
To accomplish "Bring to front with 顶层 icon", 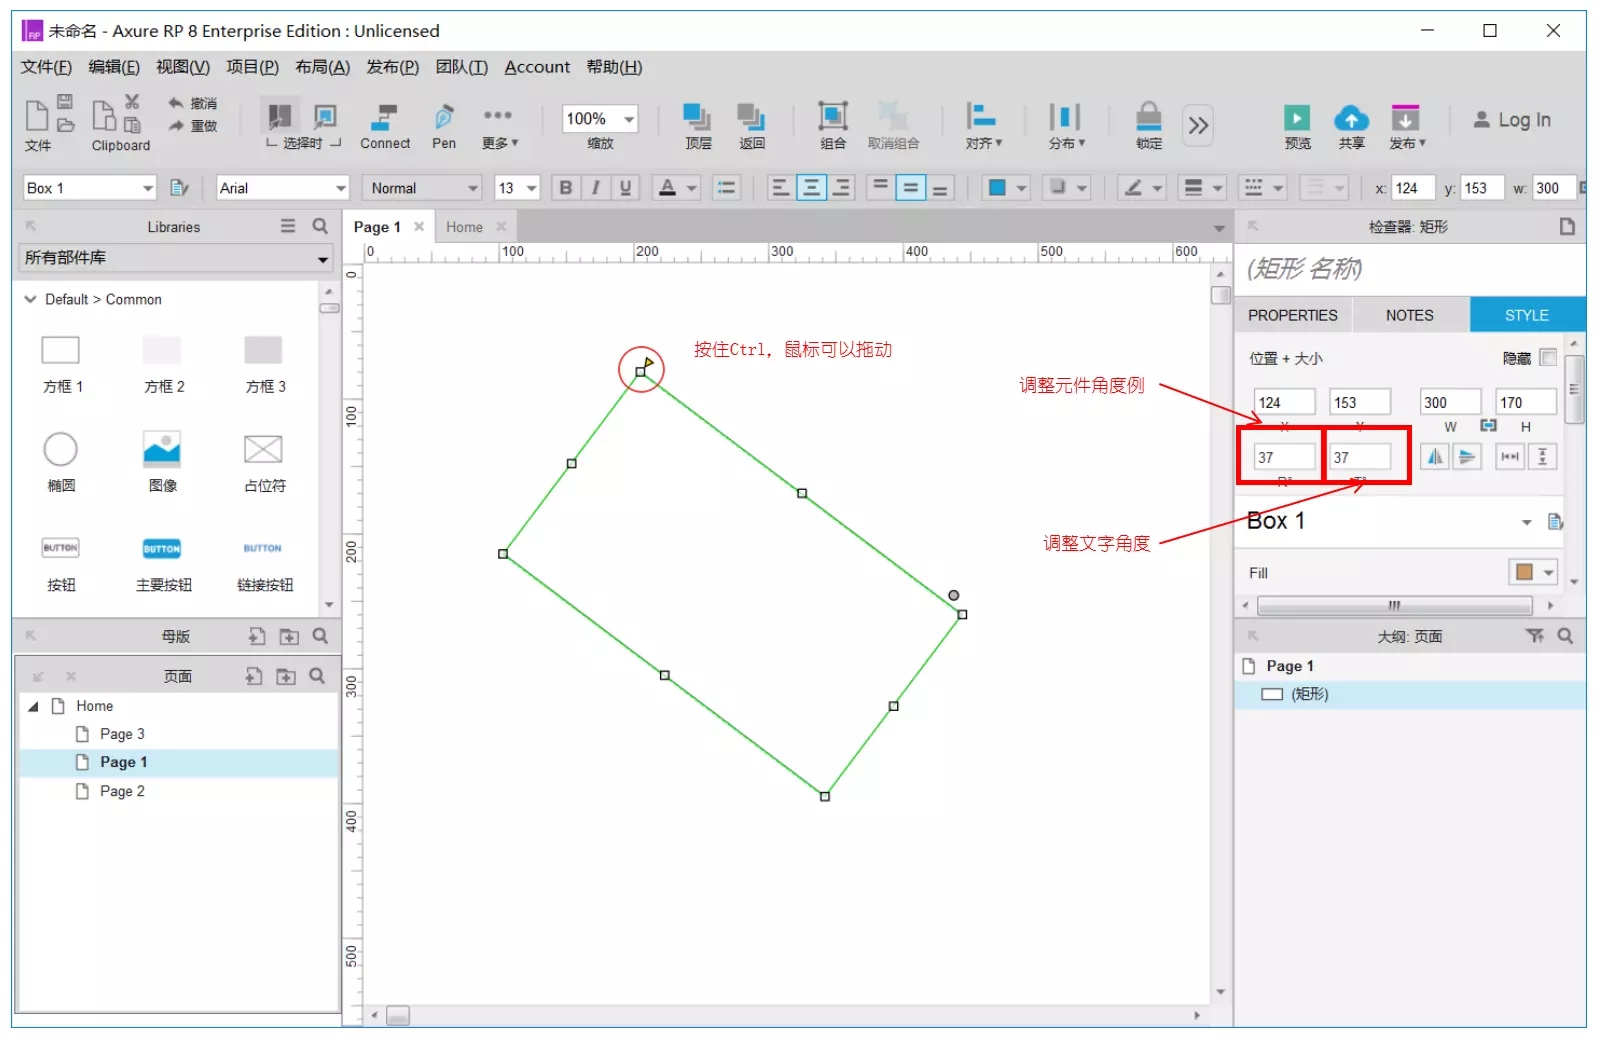I will click(x=697, y=117).
